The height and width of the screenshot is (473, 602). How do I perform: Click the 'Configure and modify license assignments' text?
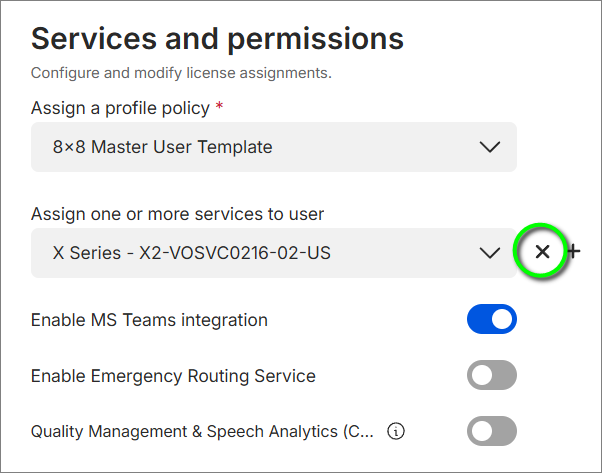[181, 73]
